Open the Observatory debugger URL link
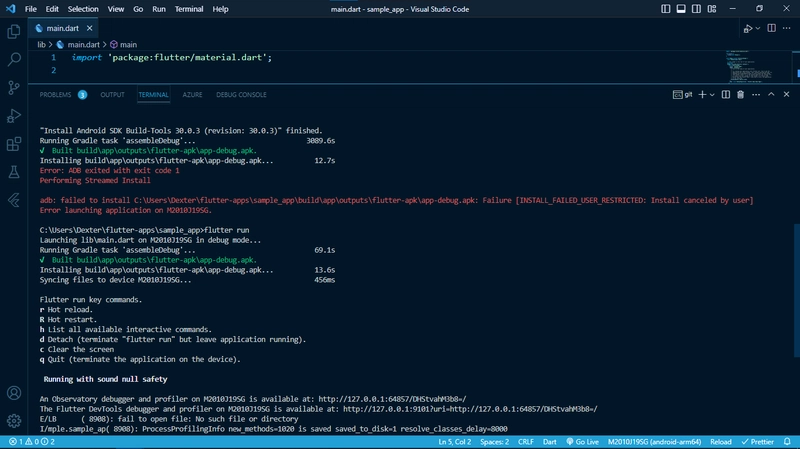Screen dimensions: 800x449 pyautogui.click(x=392, y=399)
